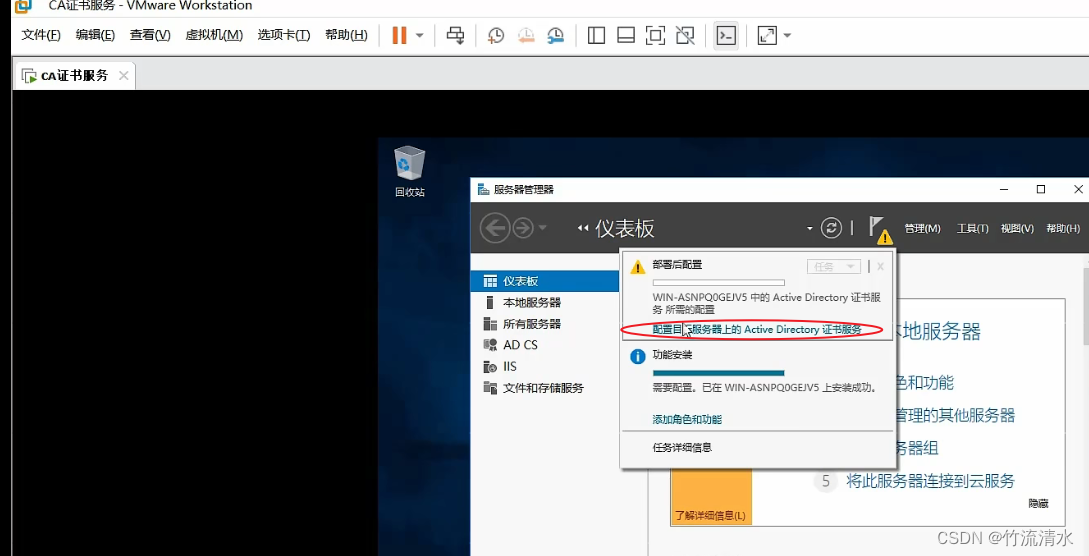Image resolution: width=1089 pixels, height=556 pixels.
Task: Select 文件和存储服务 in the sidebar
Action: coord(544,388)
